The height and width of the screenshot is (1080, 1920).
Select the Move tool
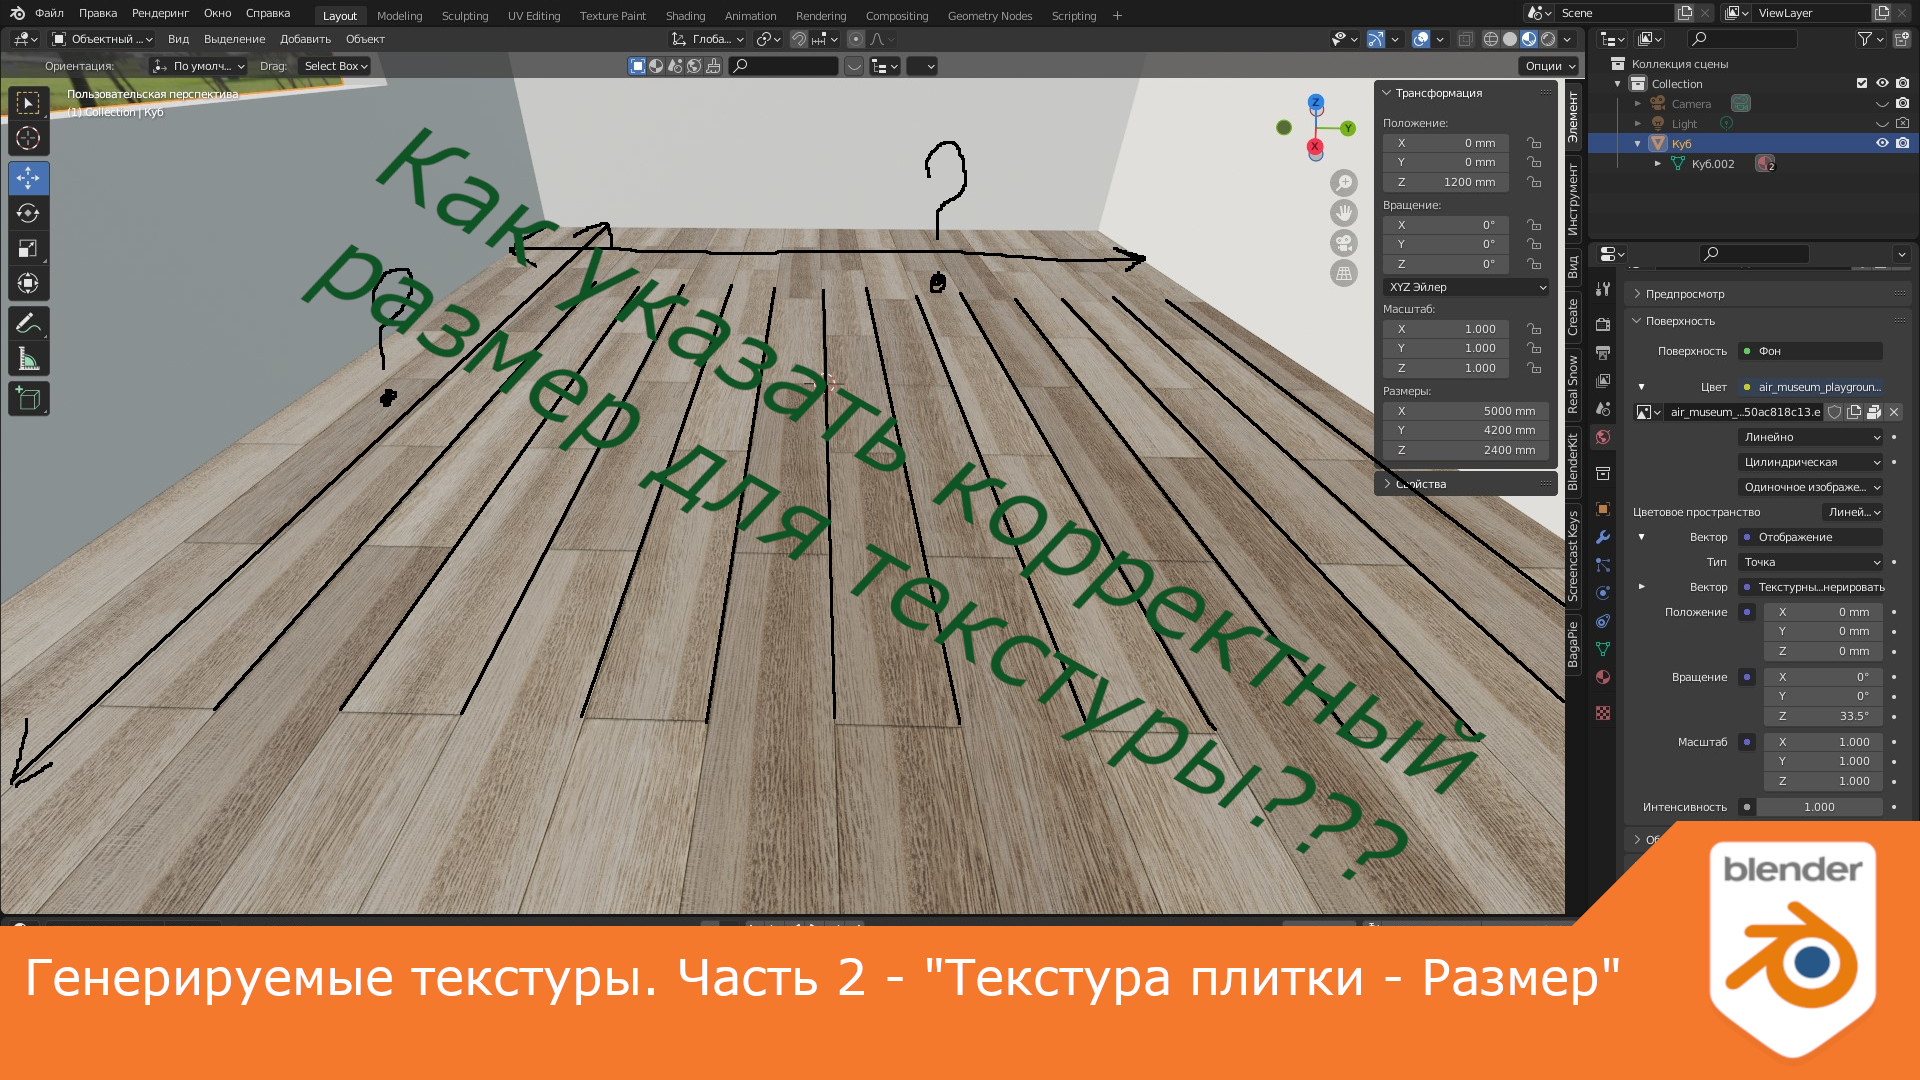click(x=28, y=180)
